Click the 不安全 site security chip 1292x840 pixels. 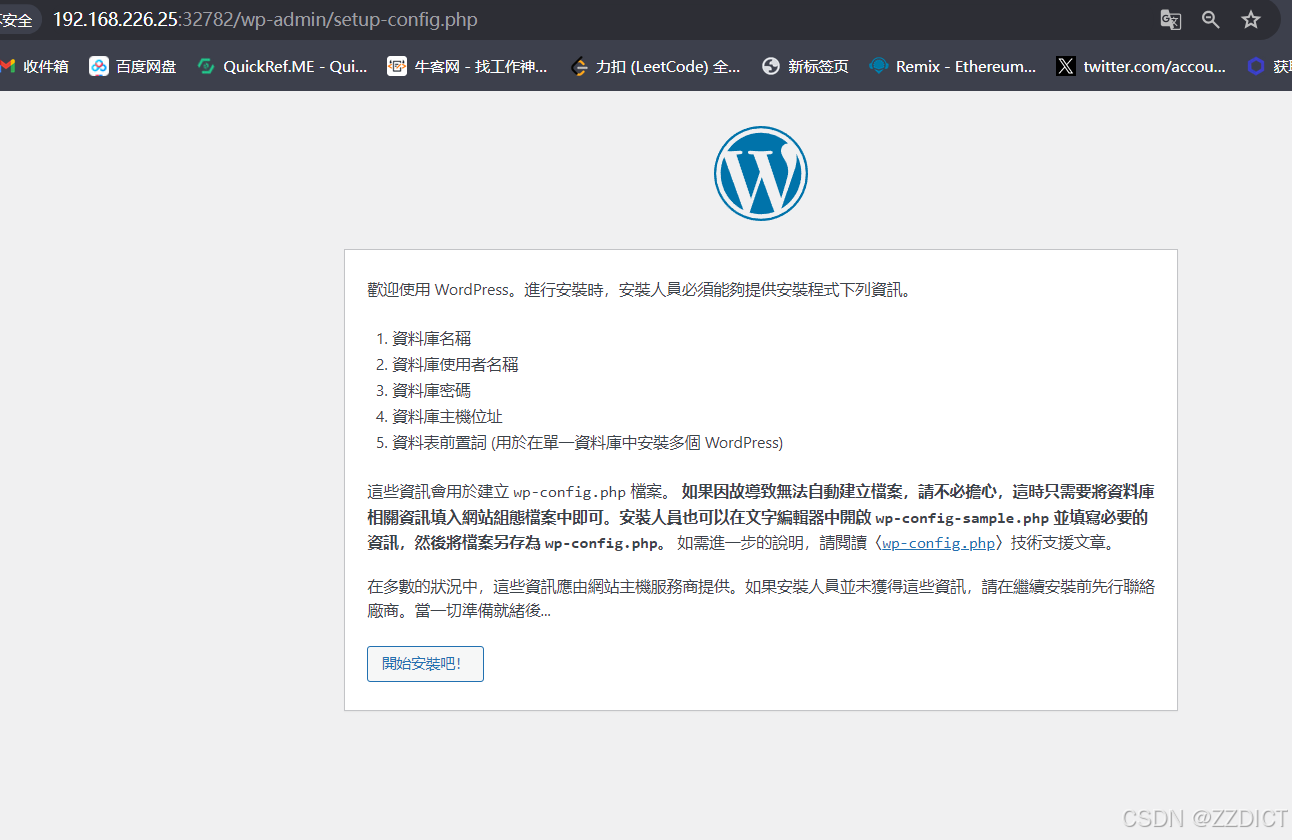point(18,20)
